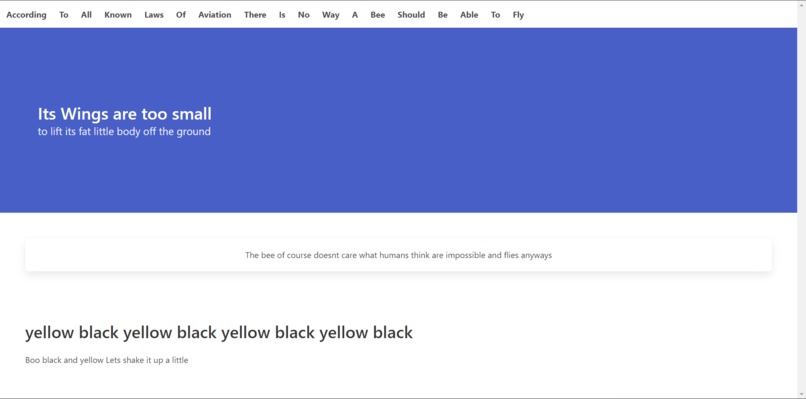The height and width of the screenshot is (399, 806).
Task: Click the 'Boo black and yellow' paragraph
Action: (106, 360)
